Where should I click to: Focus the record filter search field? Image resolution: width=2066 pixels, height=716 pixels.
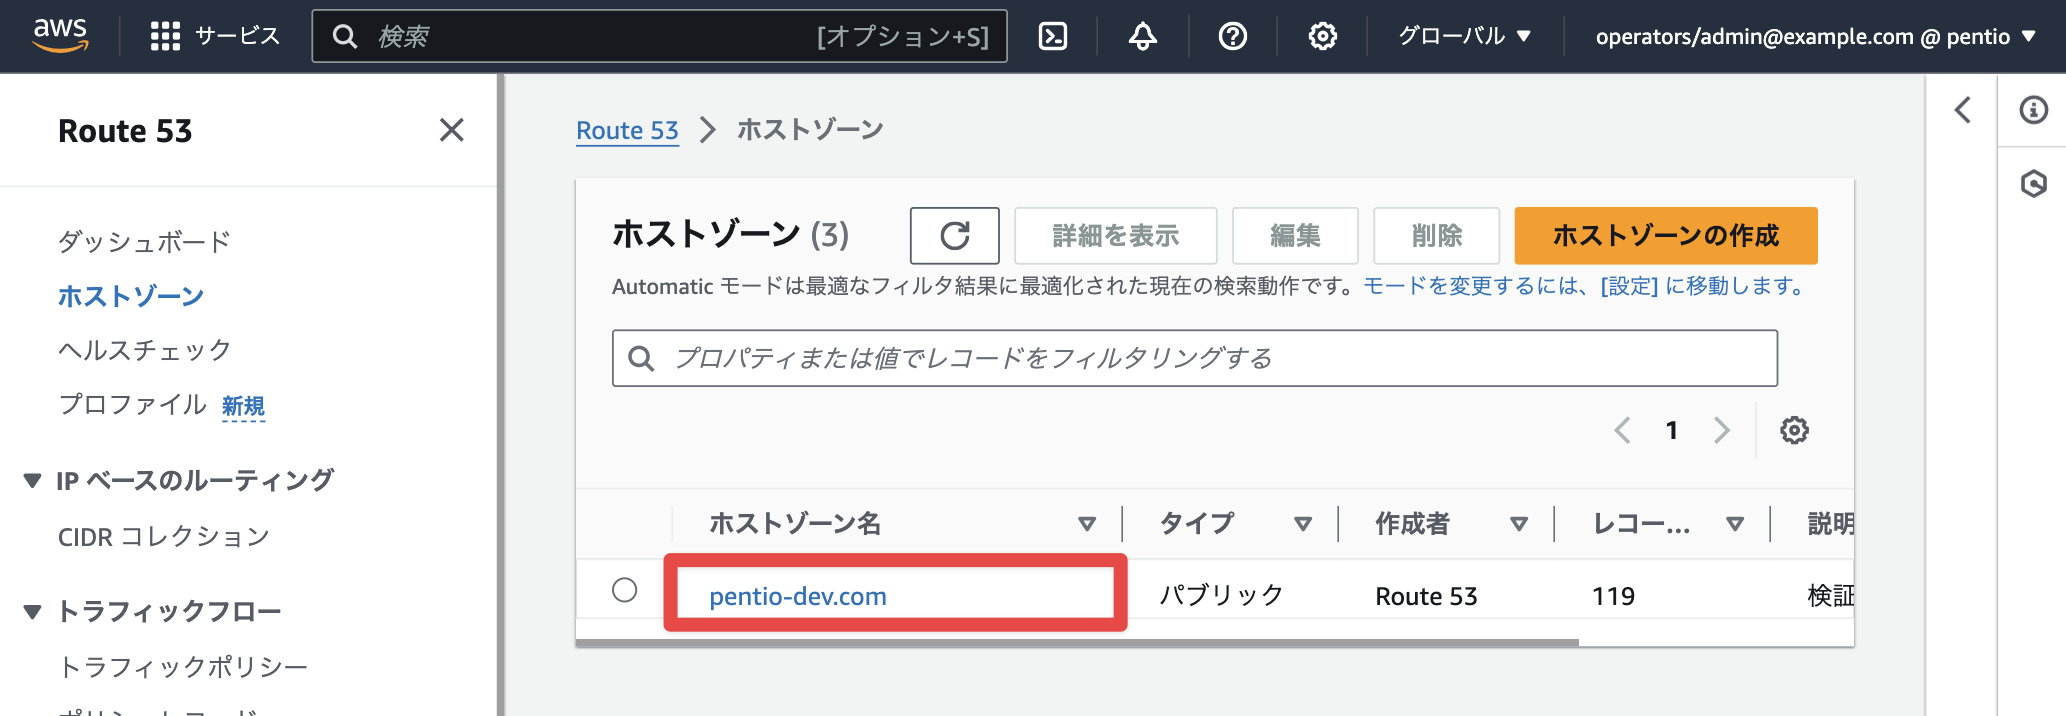(1195, 358)
